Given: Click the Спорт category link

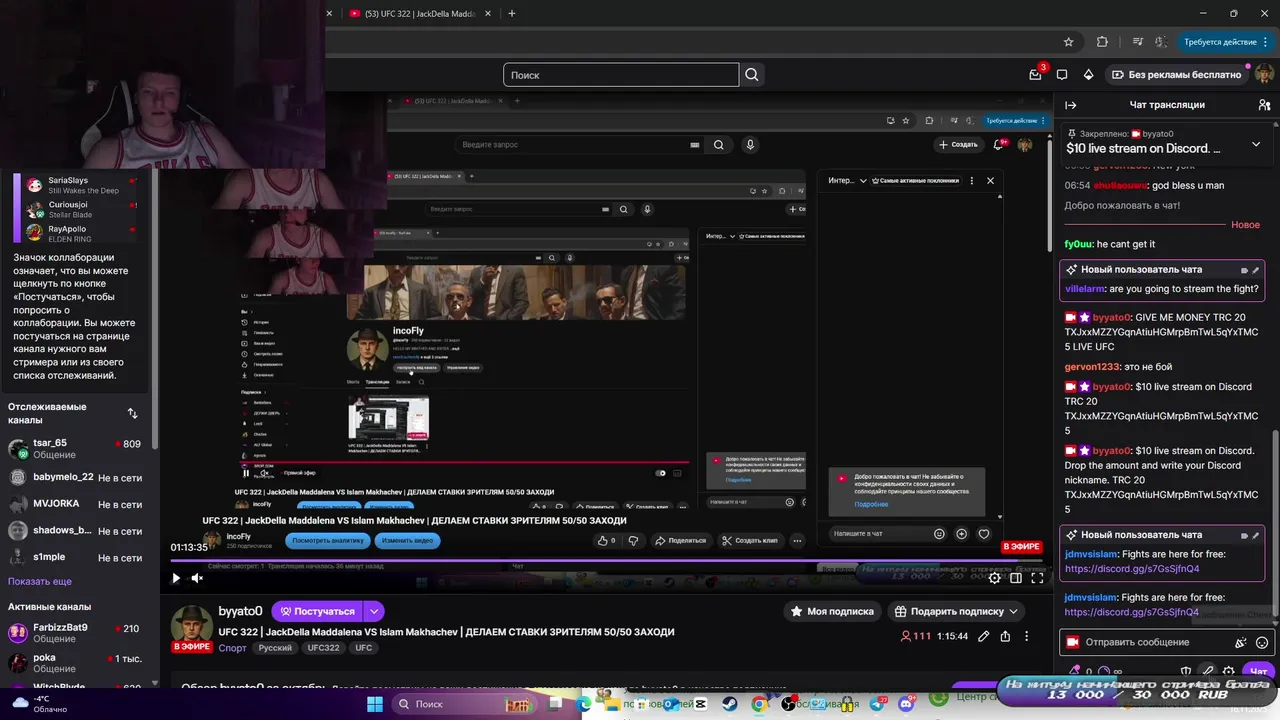Looking at the screenshot, I should coord(232,648).
